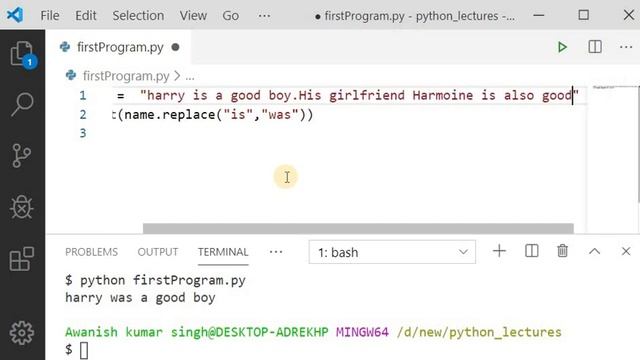
Task: Click the MINGW64 text in terminal
Action: (x=362, y=332)
